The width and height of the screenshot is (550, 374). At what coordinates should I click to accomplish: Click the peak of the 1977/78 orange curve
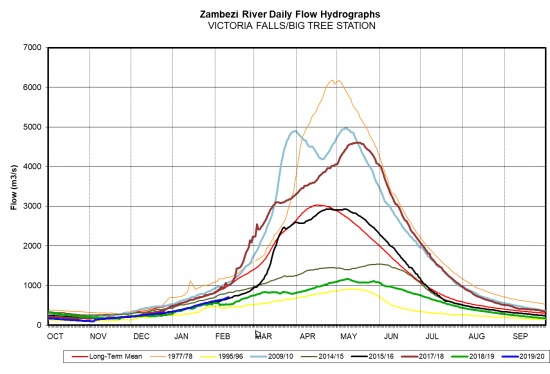coord(332,81)
